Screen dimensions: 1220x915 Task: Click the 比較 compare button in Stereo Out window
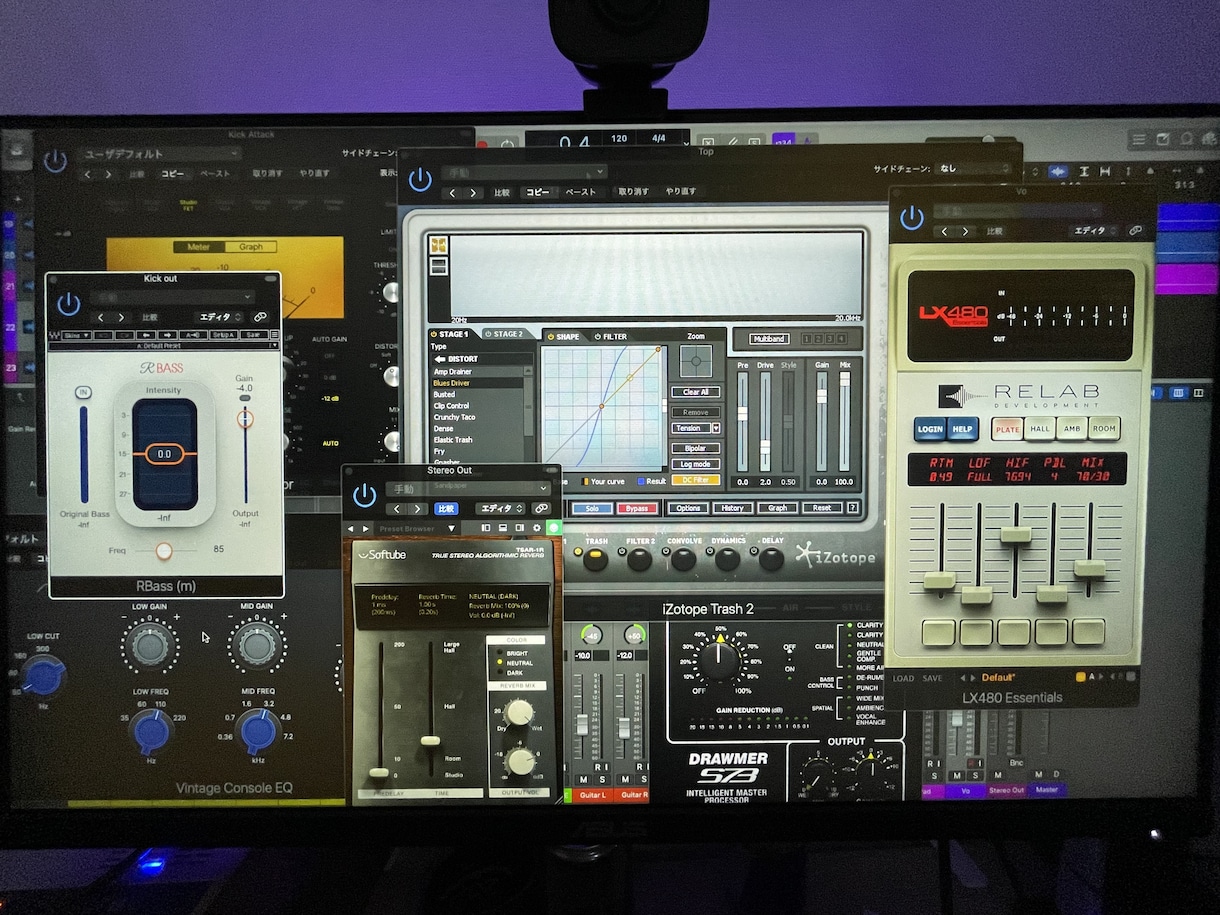(x=445, y=508)
